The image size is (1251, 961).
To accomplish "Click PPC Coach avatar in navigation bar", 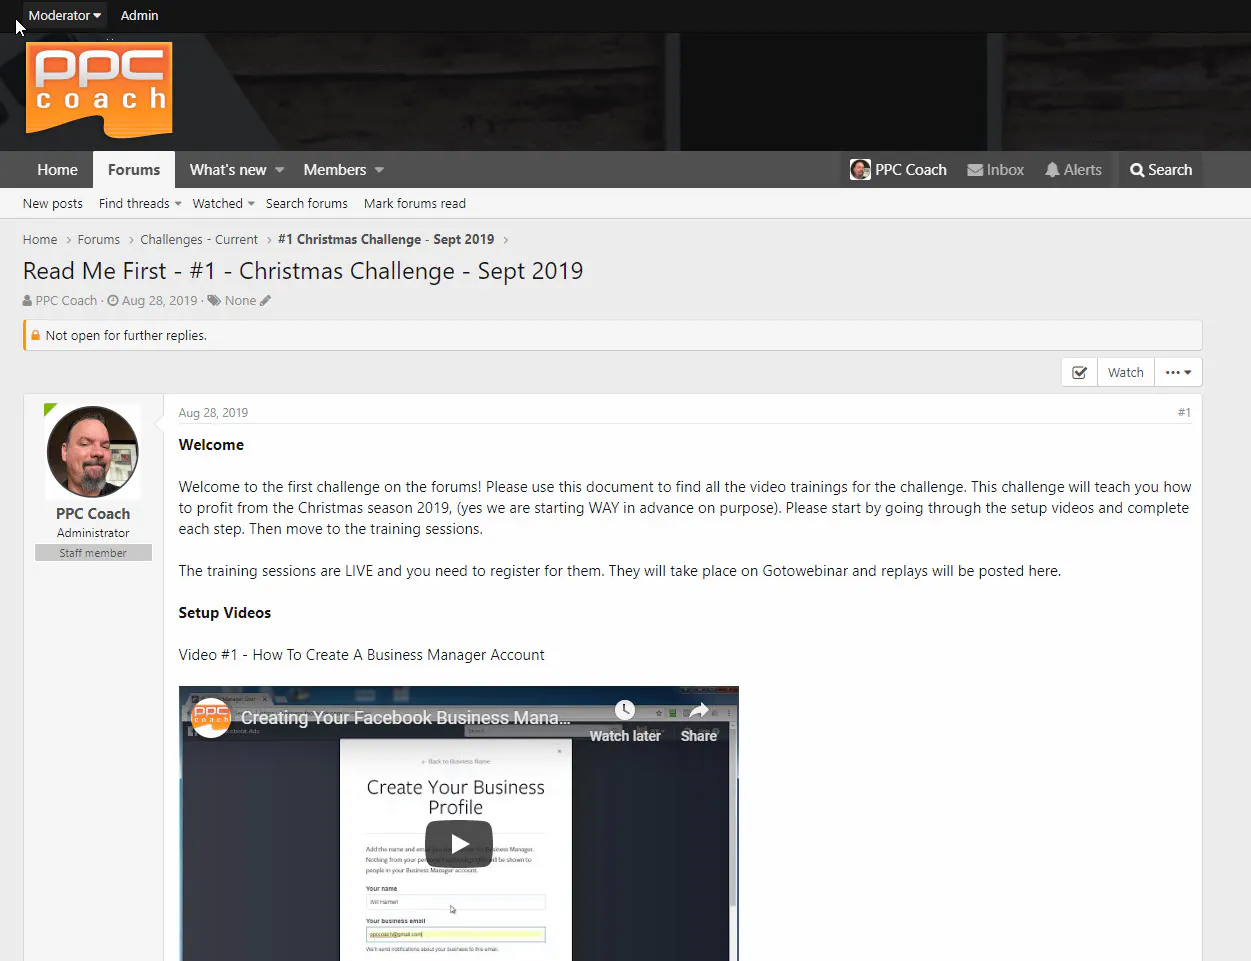I will [x=860, y=170].
